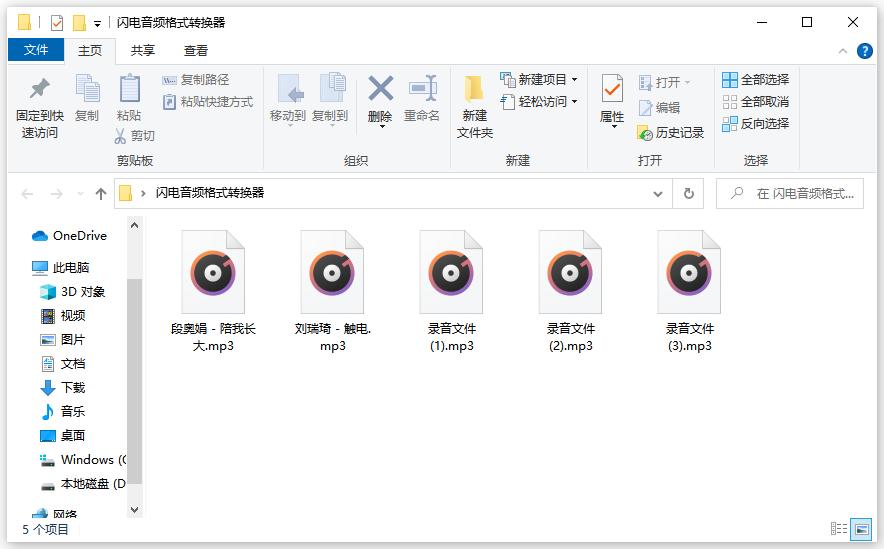Expand the address bar history dropdown
884x549 pixels.
[657, 194]
